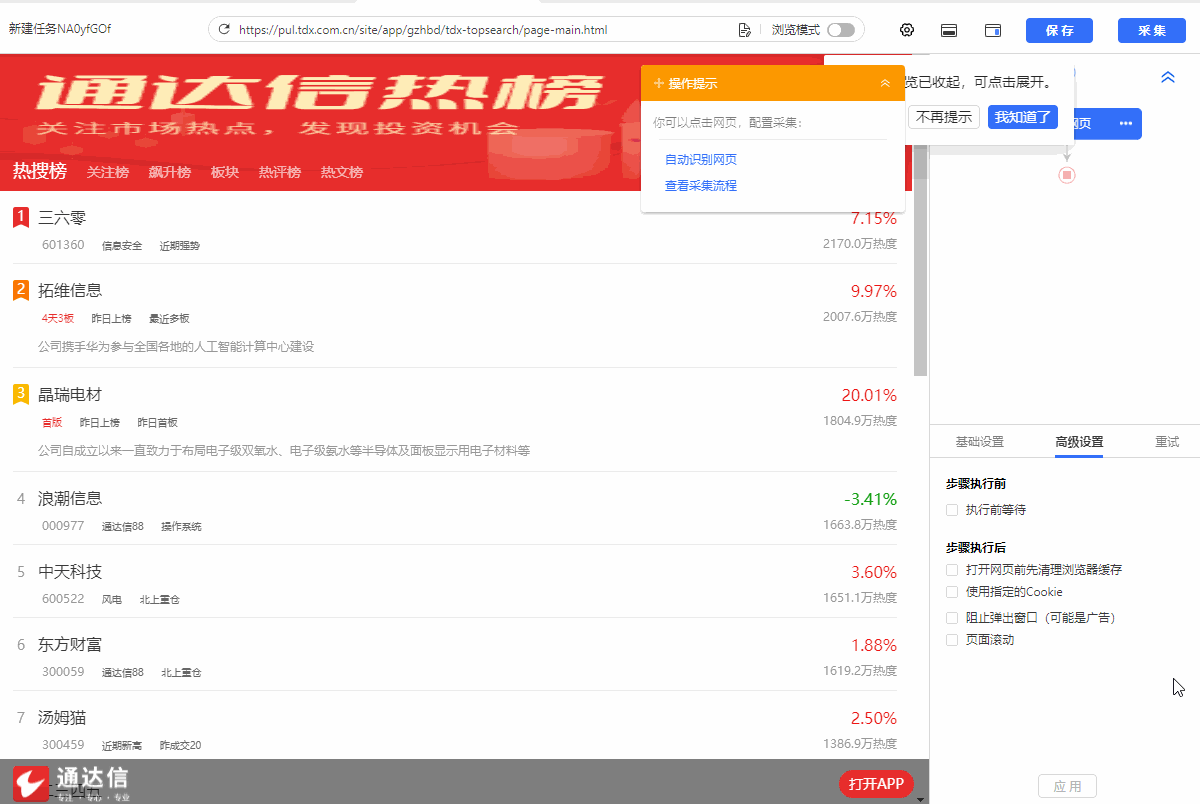
Task: Click the 查看采集流程 link
Action: (701, 185)
